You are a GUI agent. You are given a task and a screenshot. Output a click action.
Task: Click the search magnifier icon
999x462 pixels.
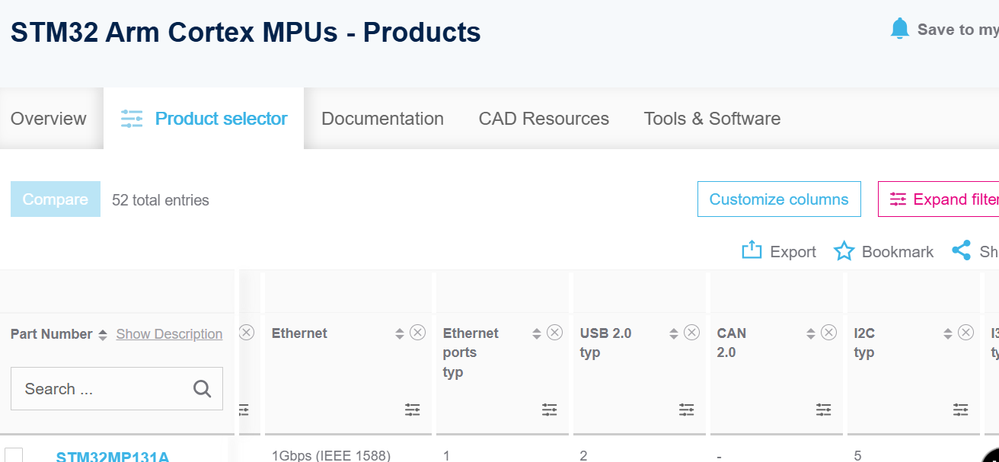202,389
